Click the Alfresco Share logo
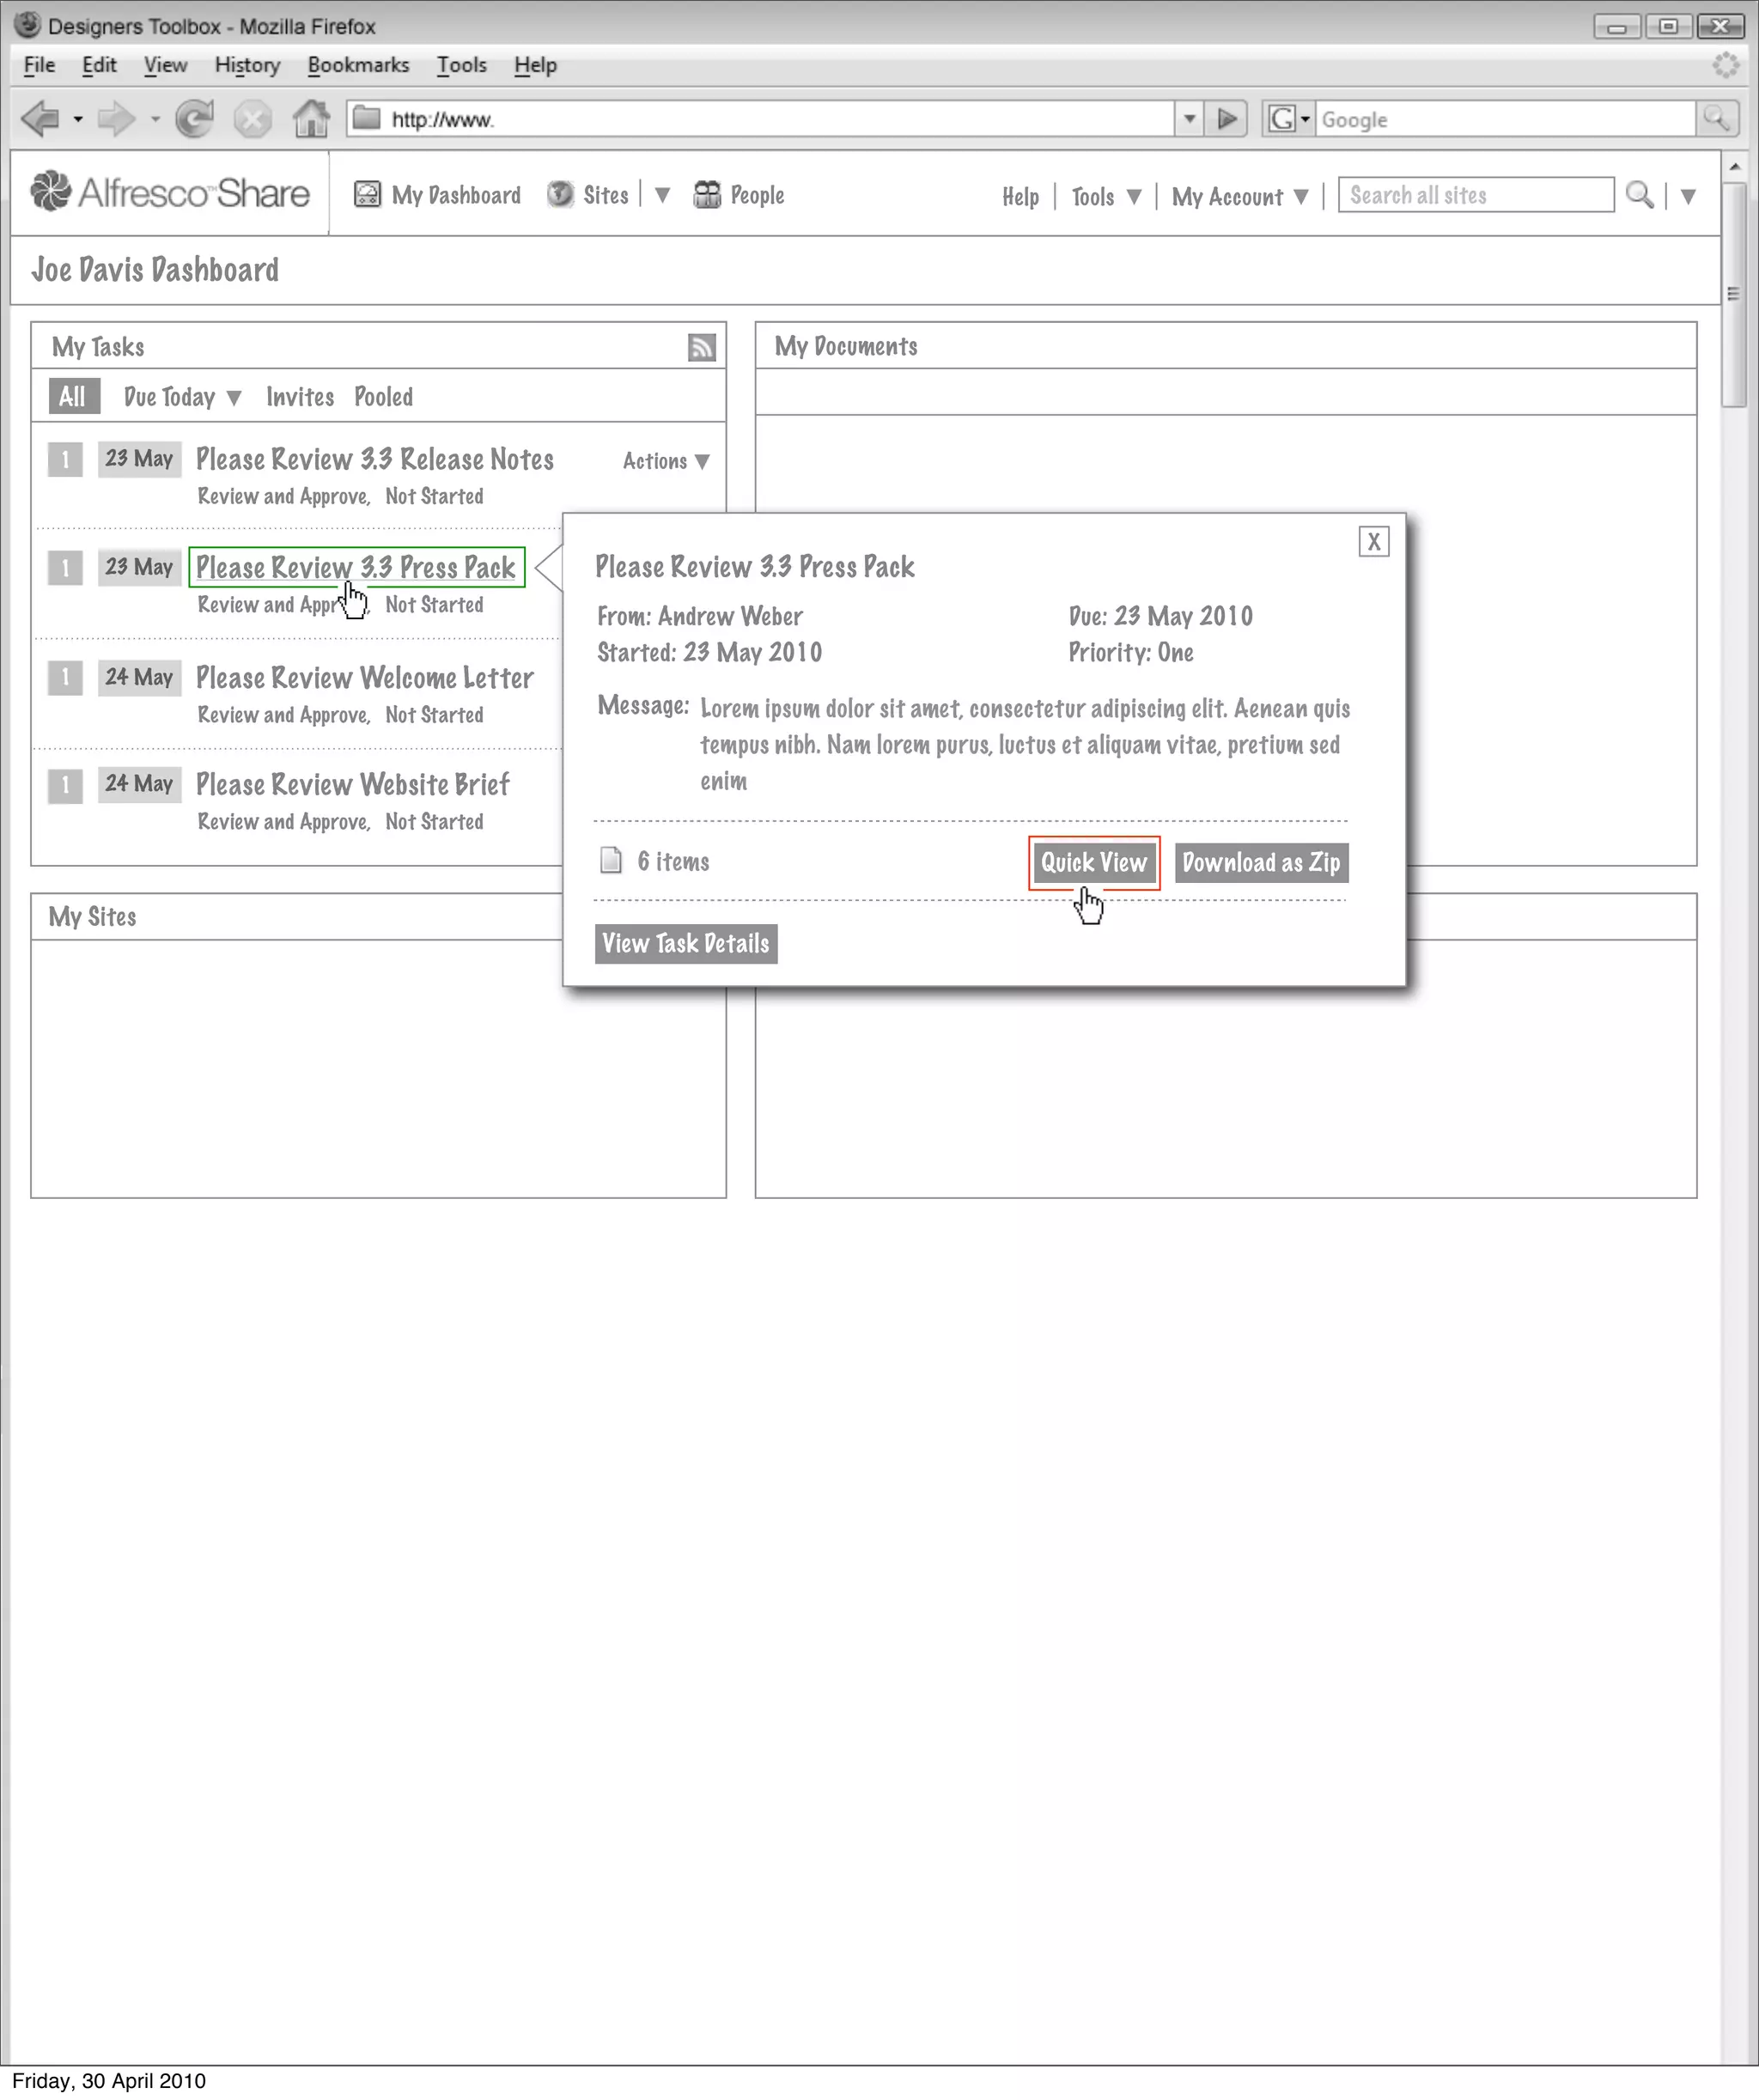Screen dimensions: 1759x2100 click(x=170, y=193)
